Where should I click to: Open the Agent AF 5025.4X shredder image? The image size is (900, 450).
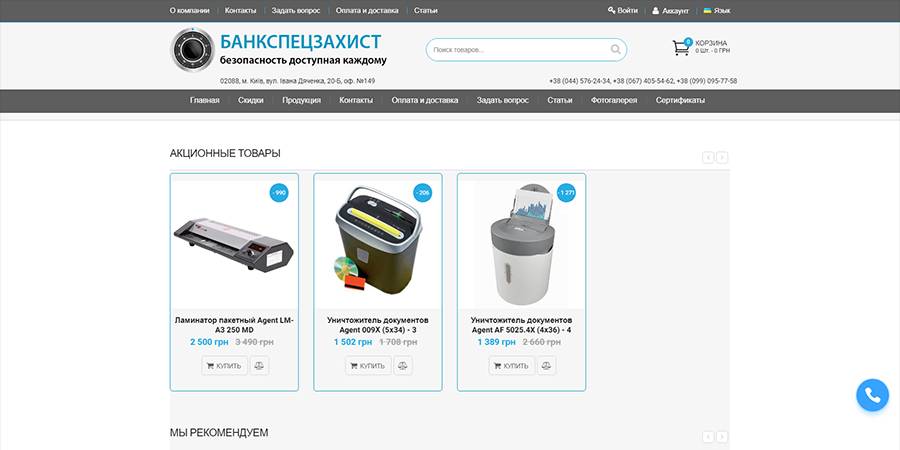[x=521, y=245]
